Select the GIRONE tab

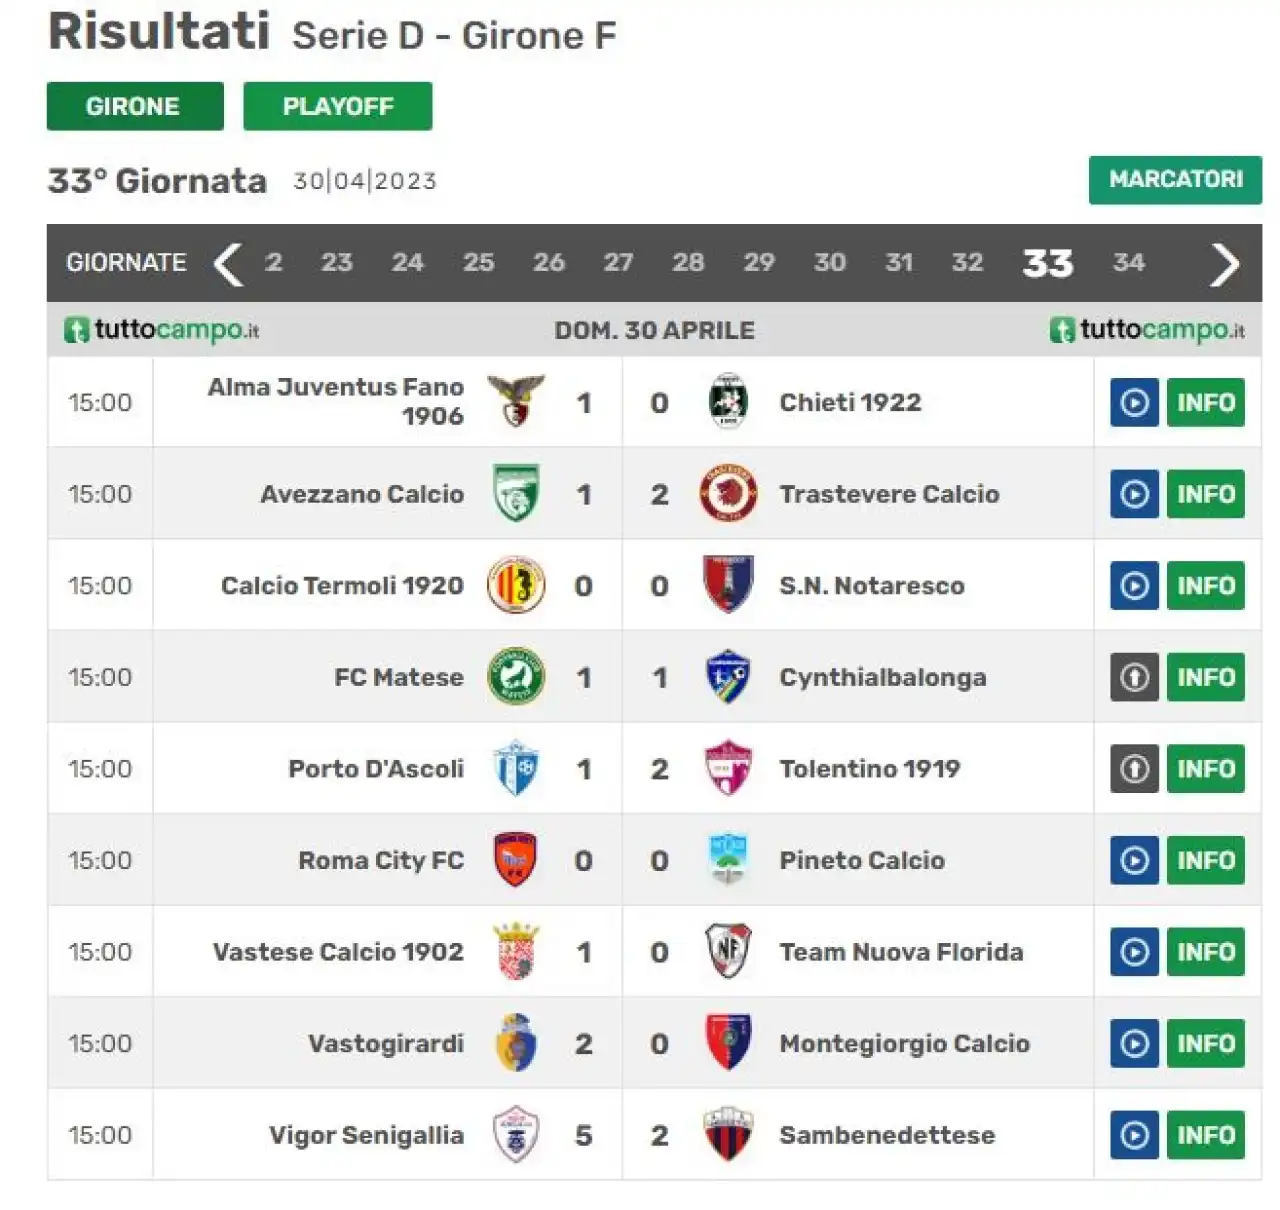(x=135, y=106)
